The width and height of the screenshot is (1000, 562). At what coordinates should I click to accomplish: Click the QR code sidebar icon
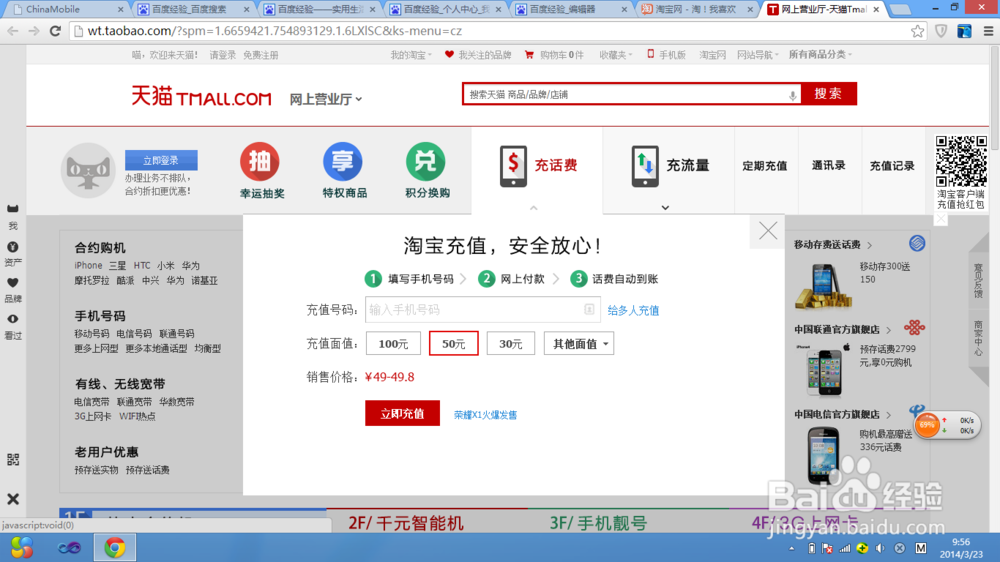click(x=13, y=459)
